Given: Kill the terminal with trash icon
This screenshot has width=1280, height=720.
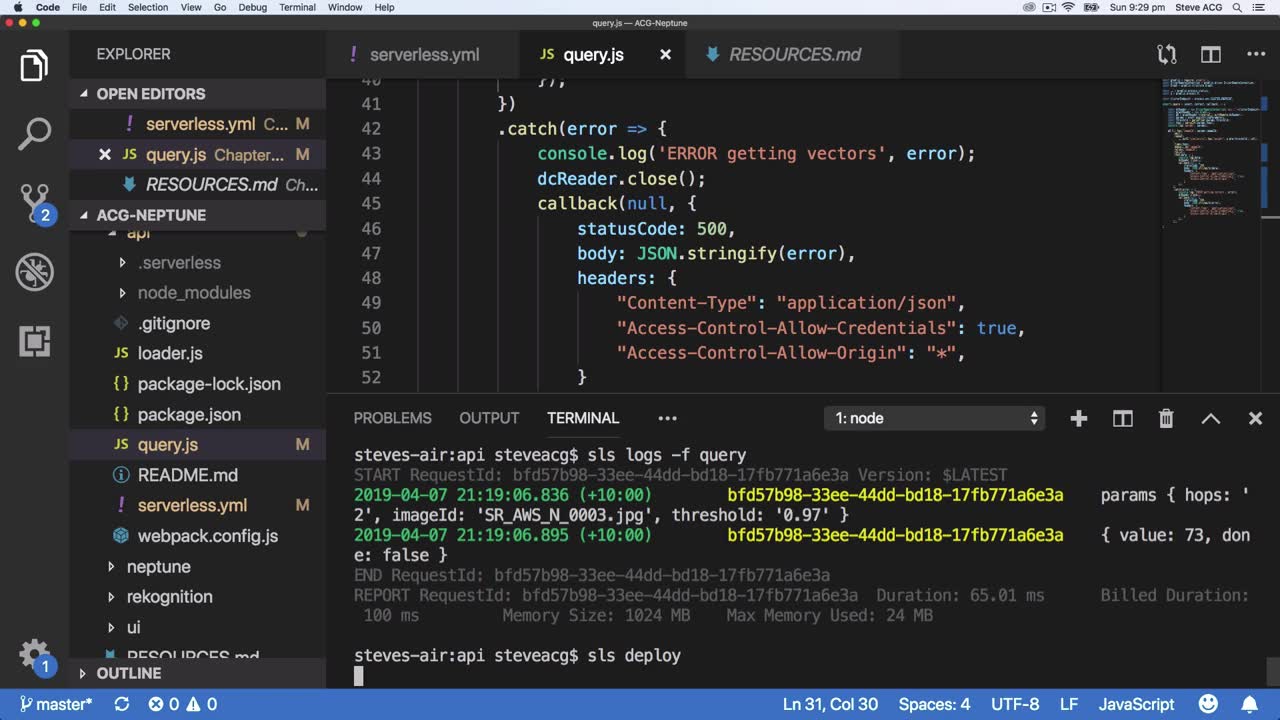Looking at the screenshot, I should coord(1166,419).
